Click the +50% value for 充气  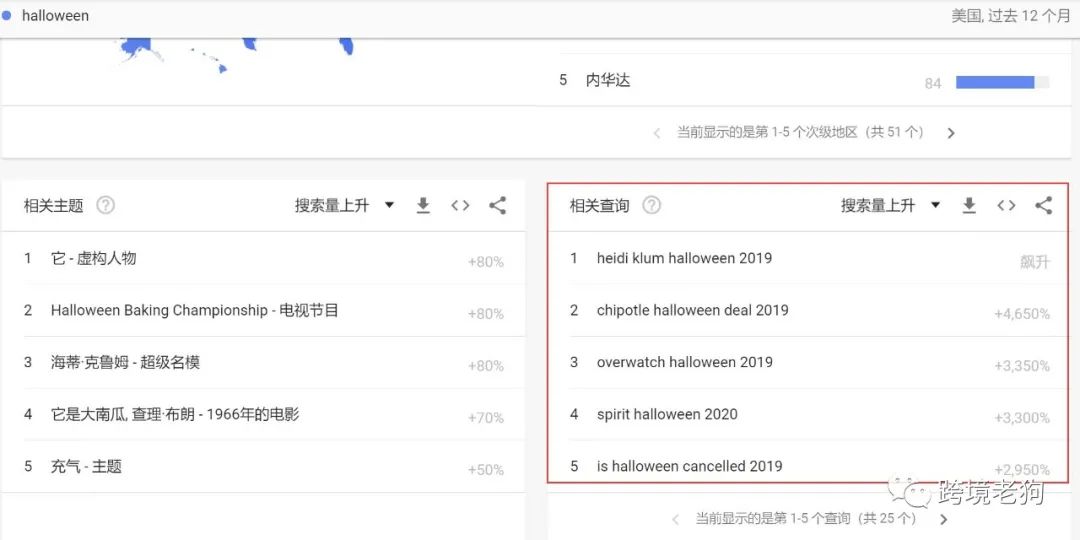point(486,470)
